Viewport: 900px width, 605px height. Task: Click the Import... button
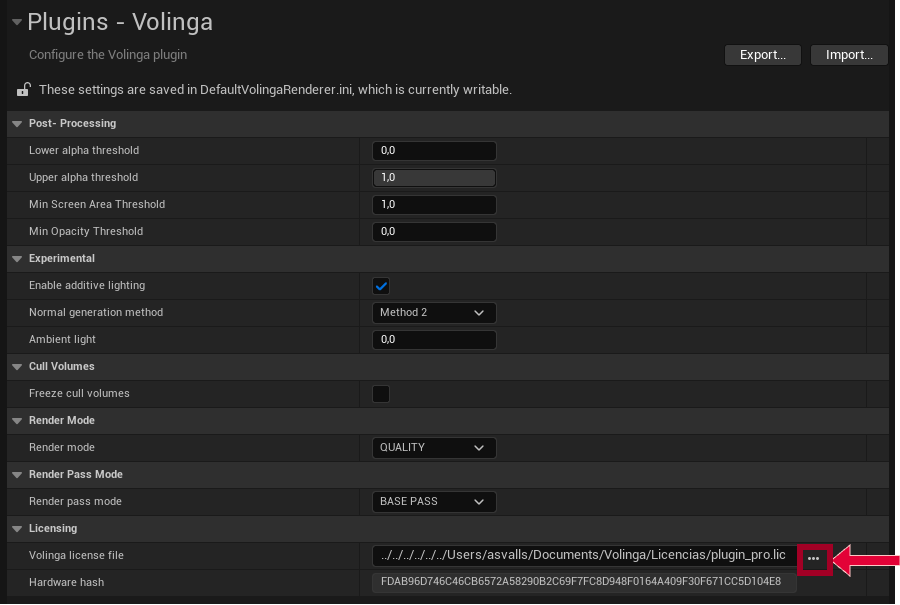849,55
